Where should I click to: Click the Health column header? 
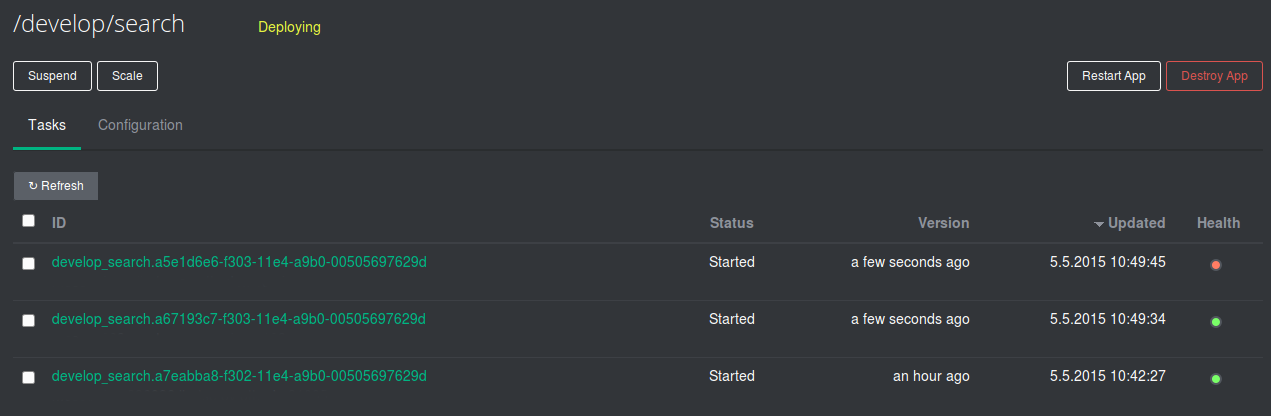1218,223
